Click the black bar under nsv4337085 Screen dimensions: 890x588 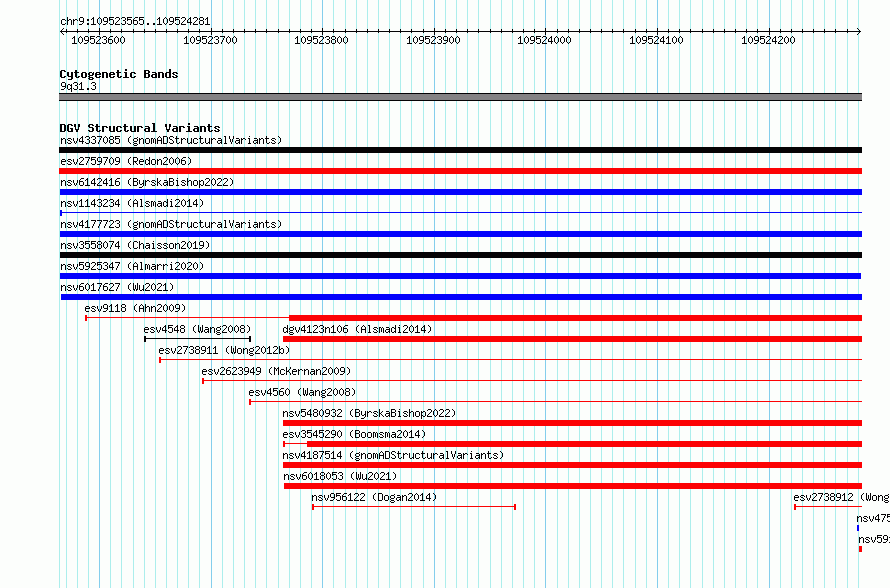460,150
